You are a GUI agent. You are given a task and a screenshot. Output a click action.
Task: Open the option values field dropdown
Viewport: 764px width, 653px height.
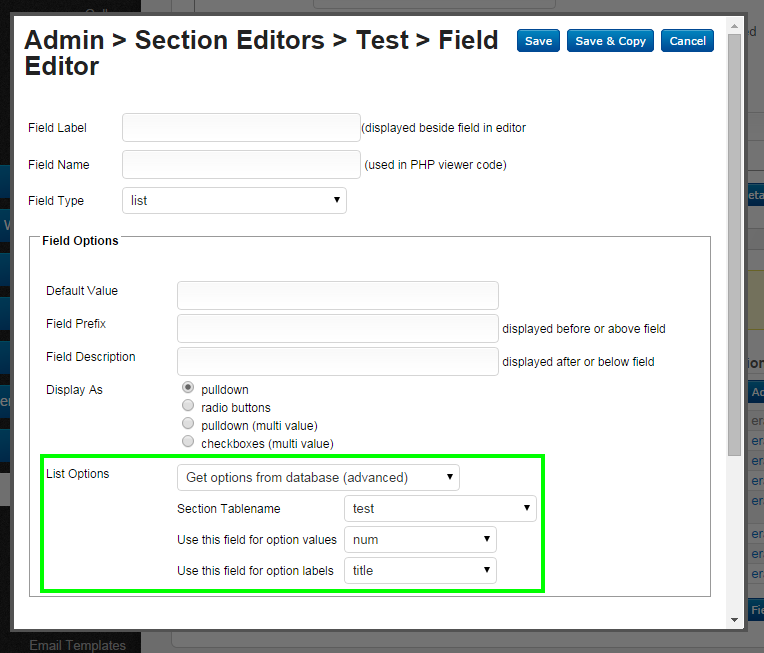(420, 540)
